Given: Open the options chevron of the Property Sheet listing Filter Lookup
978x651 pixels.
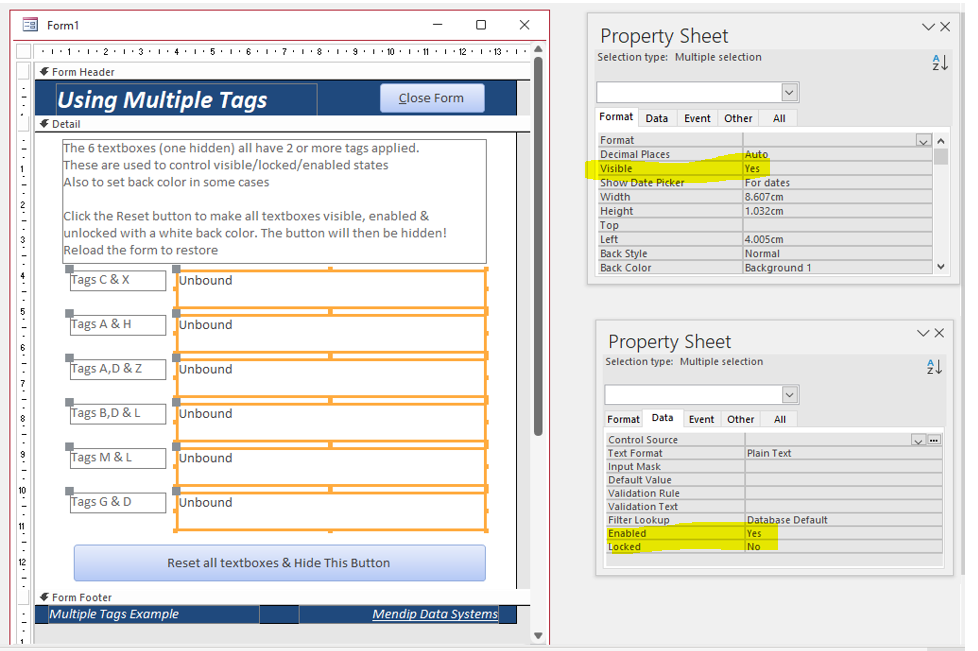Looking at the screenshot, I should click(923, 333).
